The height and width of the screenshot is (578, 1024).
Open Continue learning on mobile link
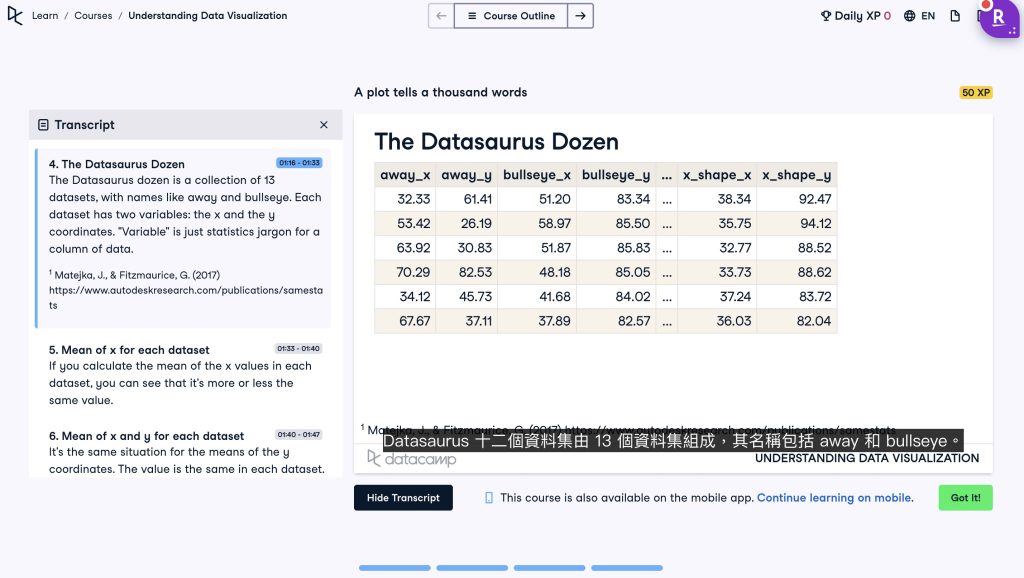click(x=834, y=498)
